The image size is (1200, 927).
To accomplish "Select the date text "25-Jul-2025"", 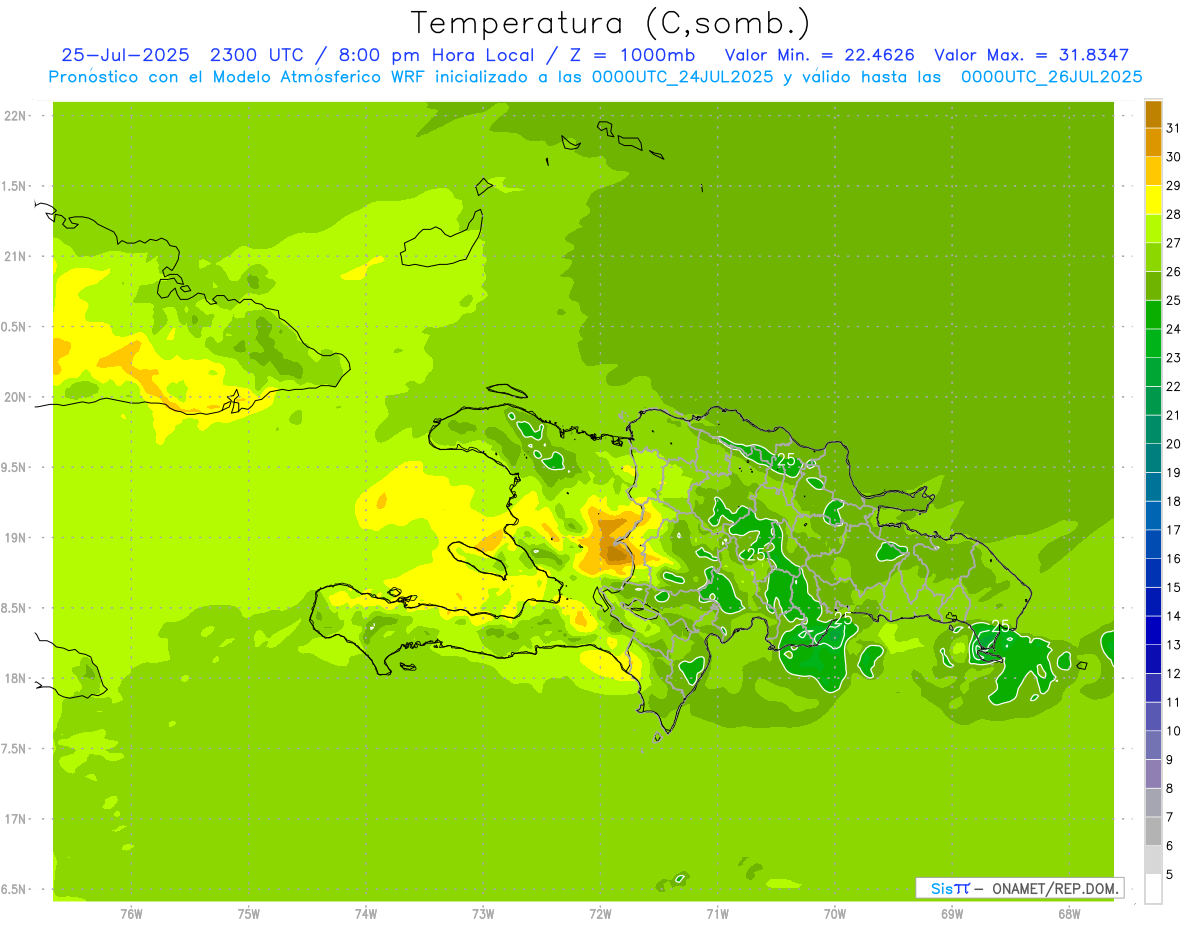I will coord(124,55).
